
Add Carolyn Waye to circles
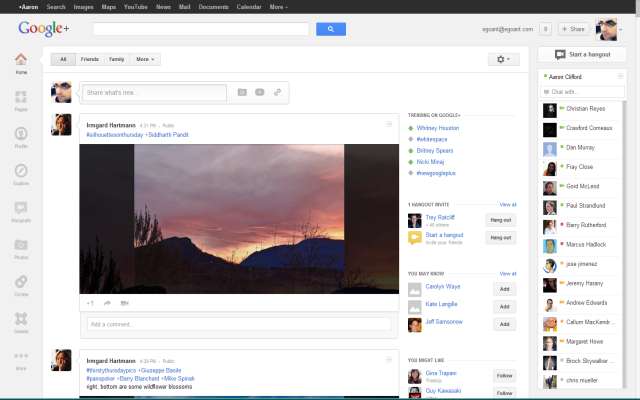tap(504, 289)
